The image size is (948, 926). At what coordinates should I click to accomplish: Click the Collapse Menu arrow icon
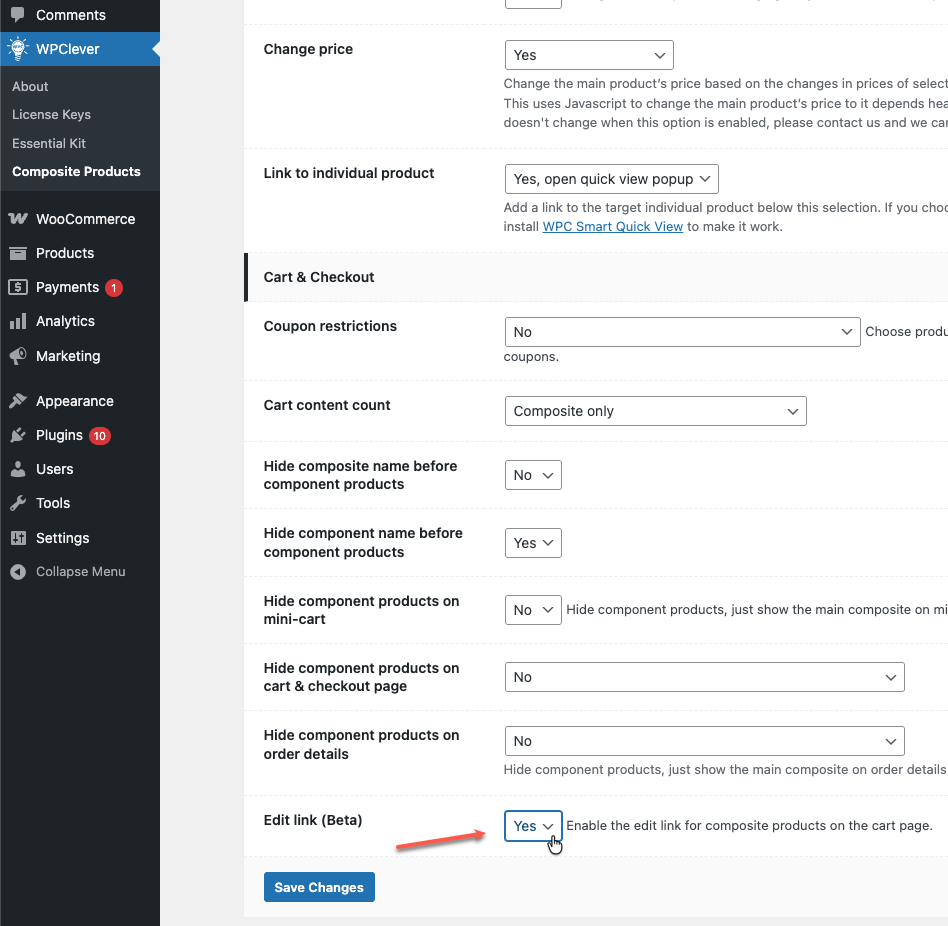(18, 572)
